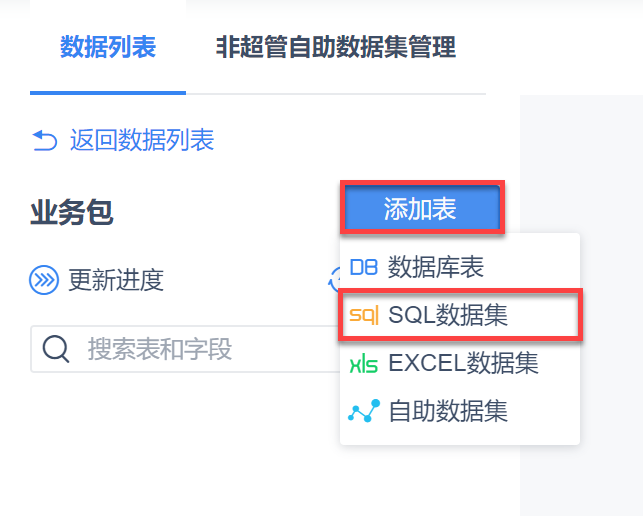
Task: Choose 数据库表 from the menu
Action: coord(436,268)
